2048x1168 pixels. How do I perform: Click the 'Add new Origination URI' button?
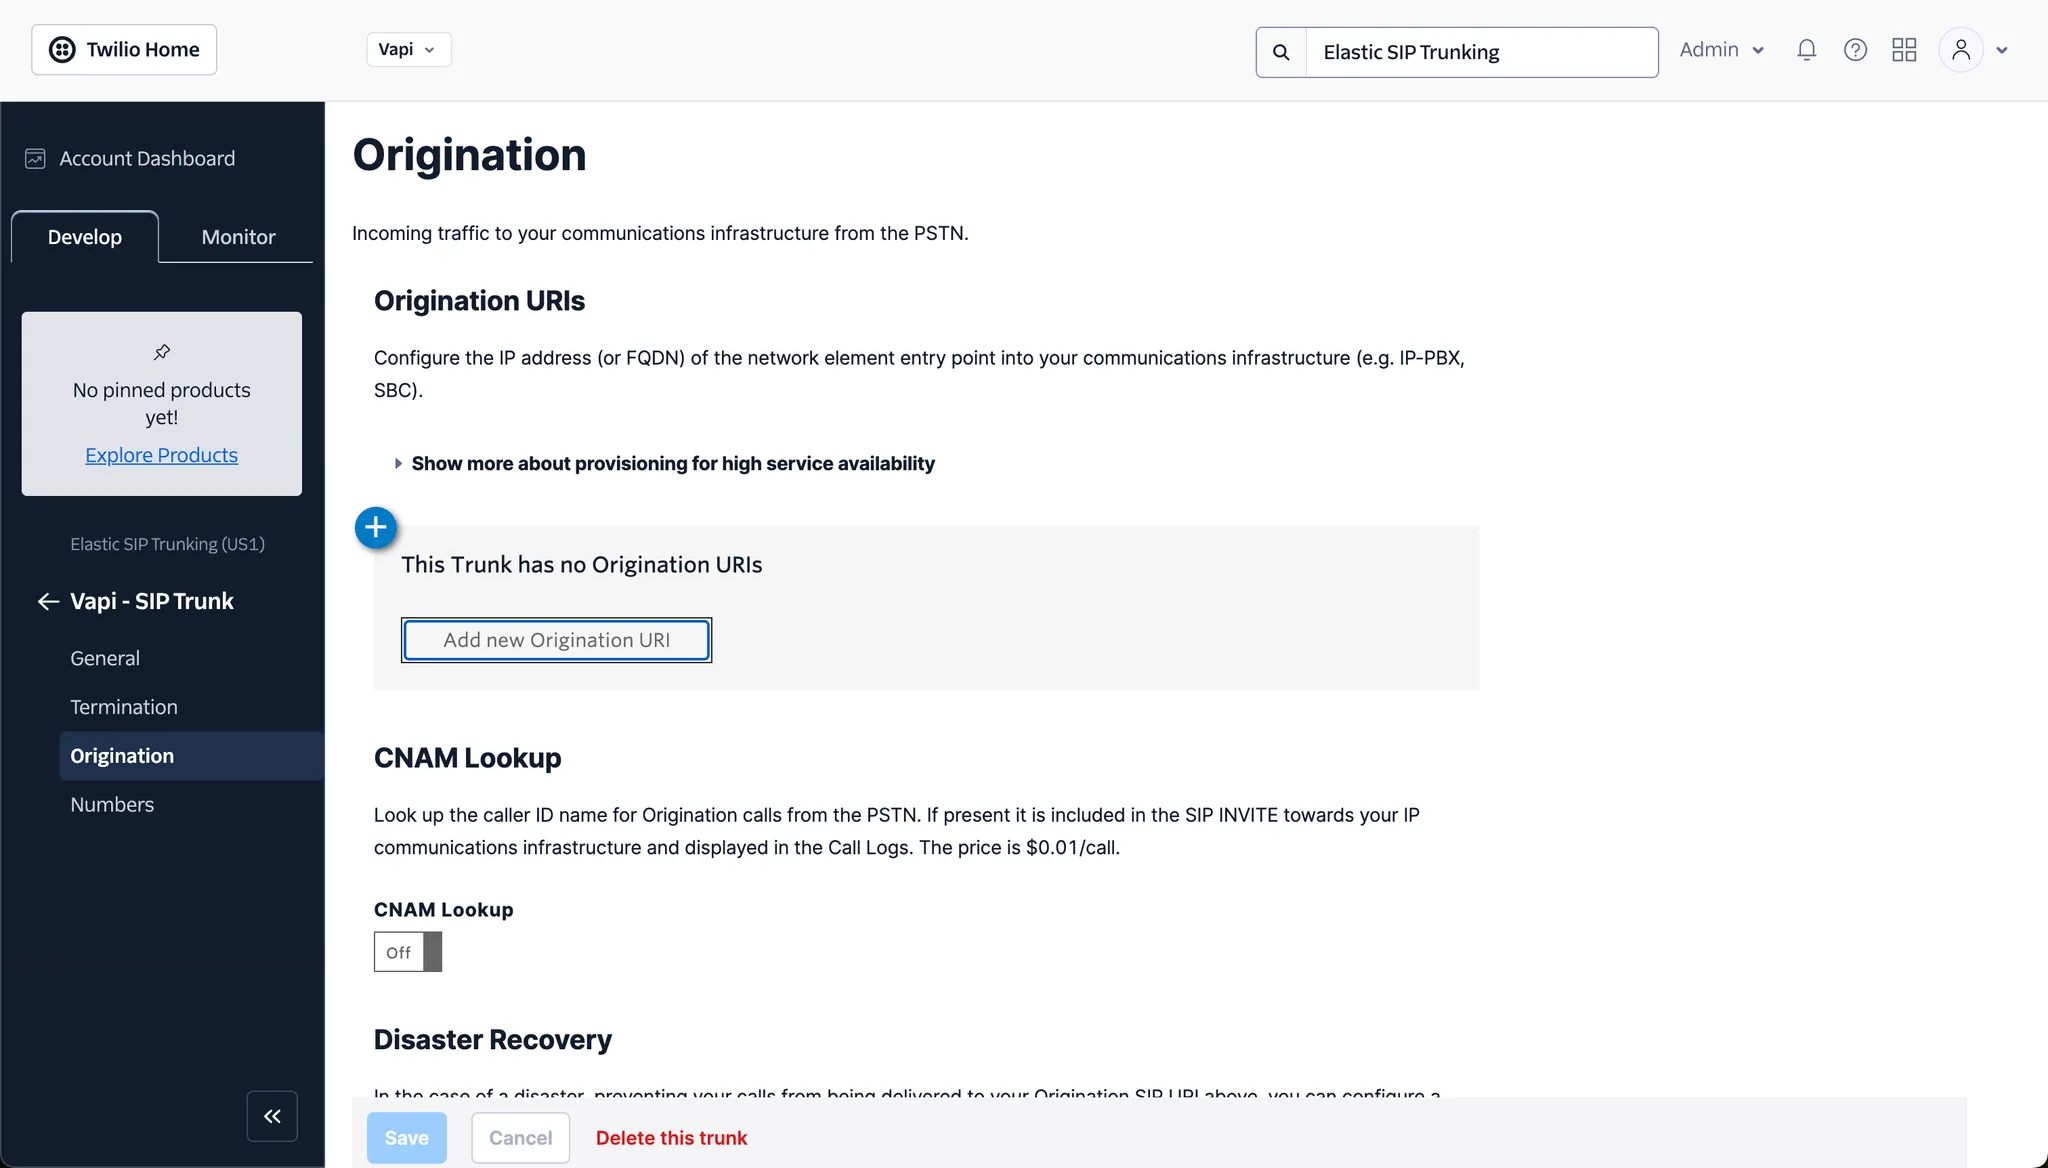(556, 640)
